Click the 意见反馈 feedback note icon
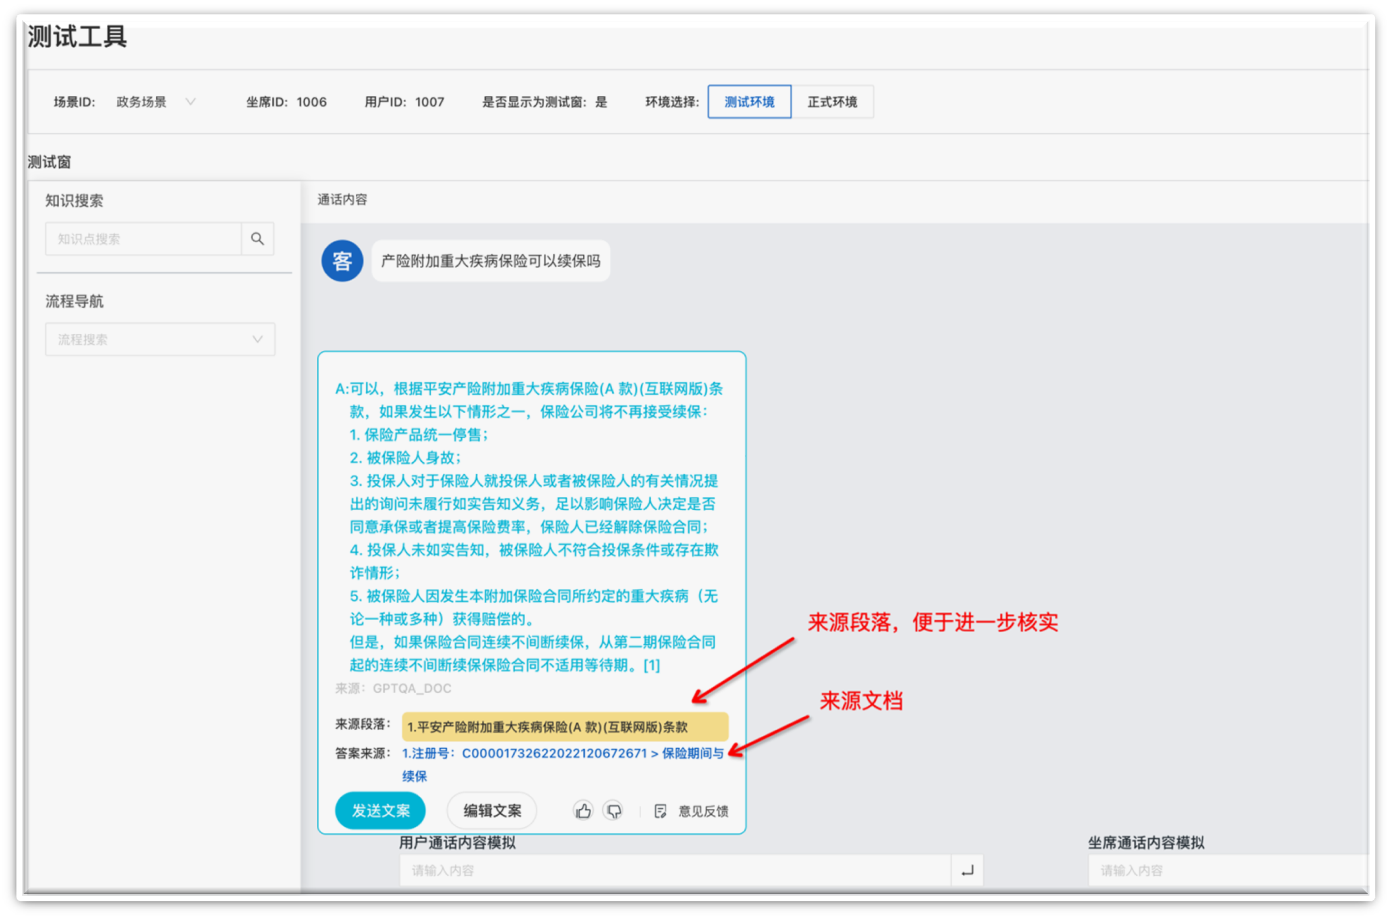The image size is (1391, 919). [660, 811]
